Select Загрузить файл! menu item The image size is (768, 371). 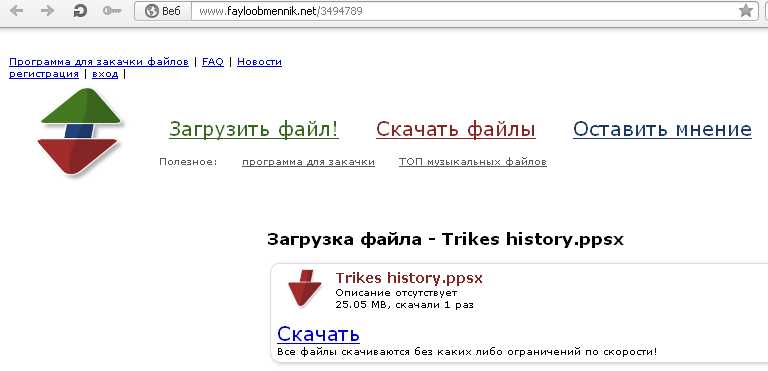[x=254, y=129]
